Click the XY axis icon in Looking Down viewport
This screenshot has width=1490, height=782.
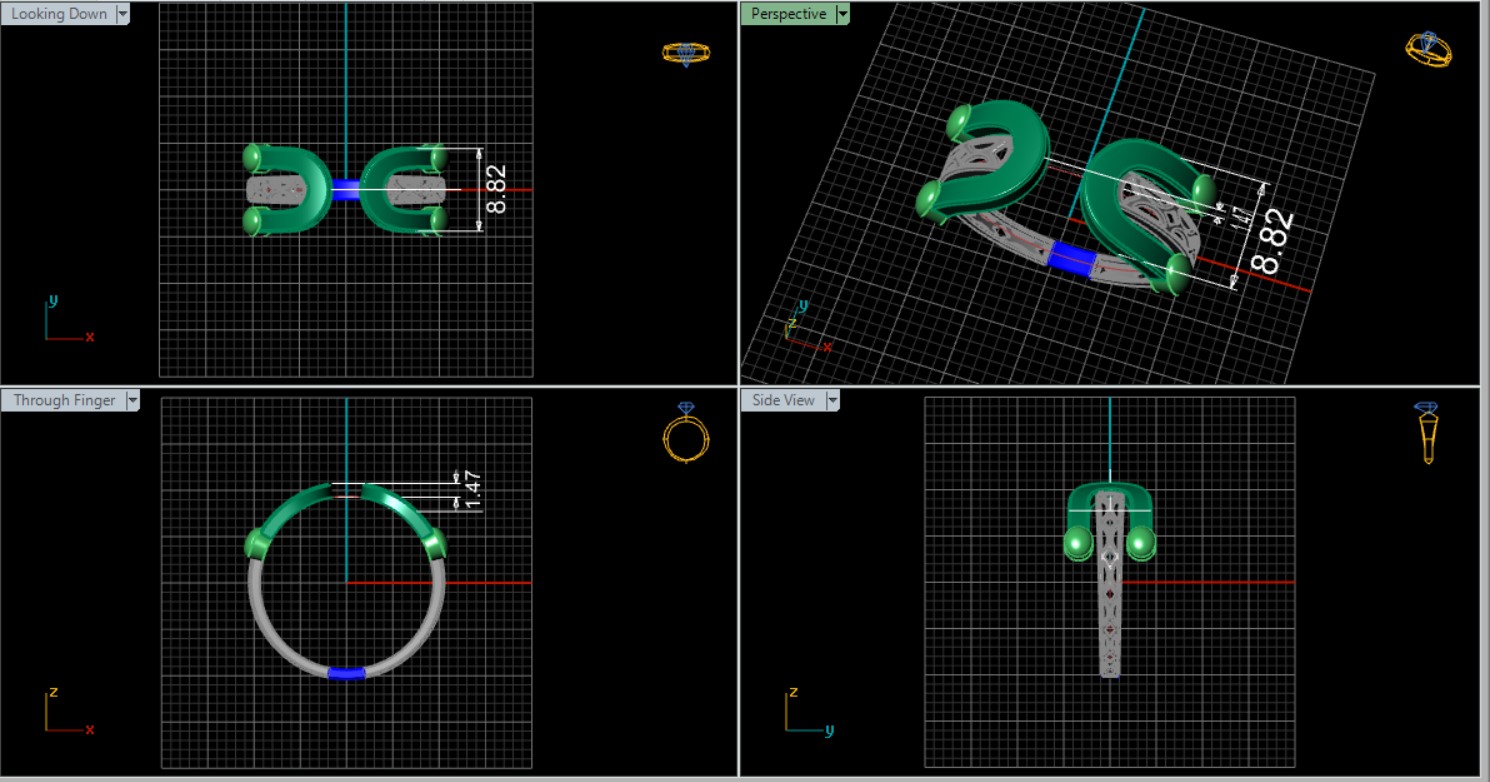coord(67,321)
